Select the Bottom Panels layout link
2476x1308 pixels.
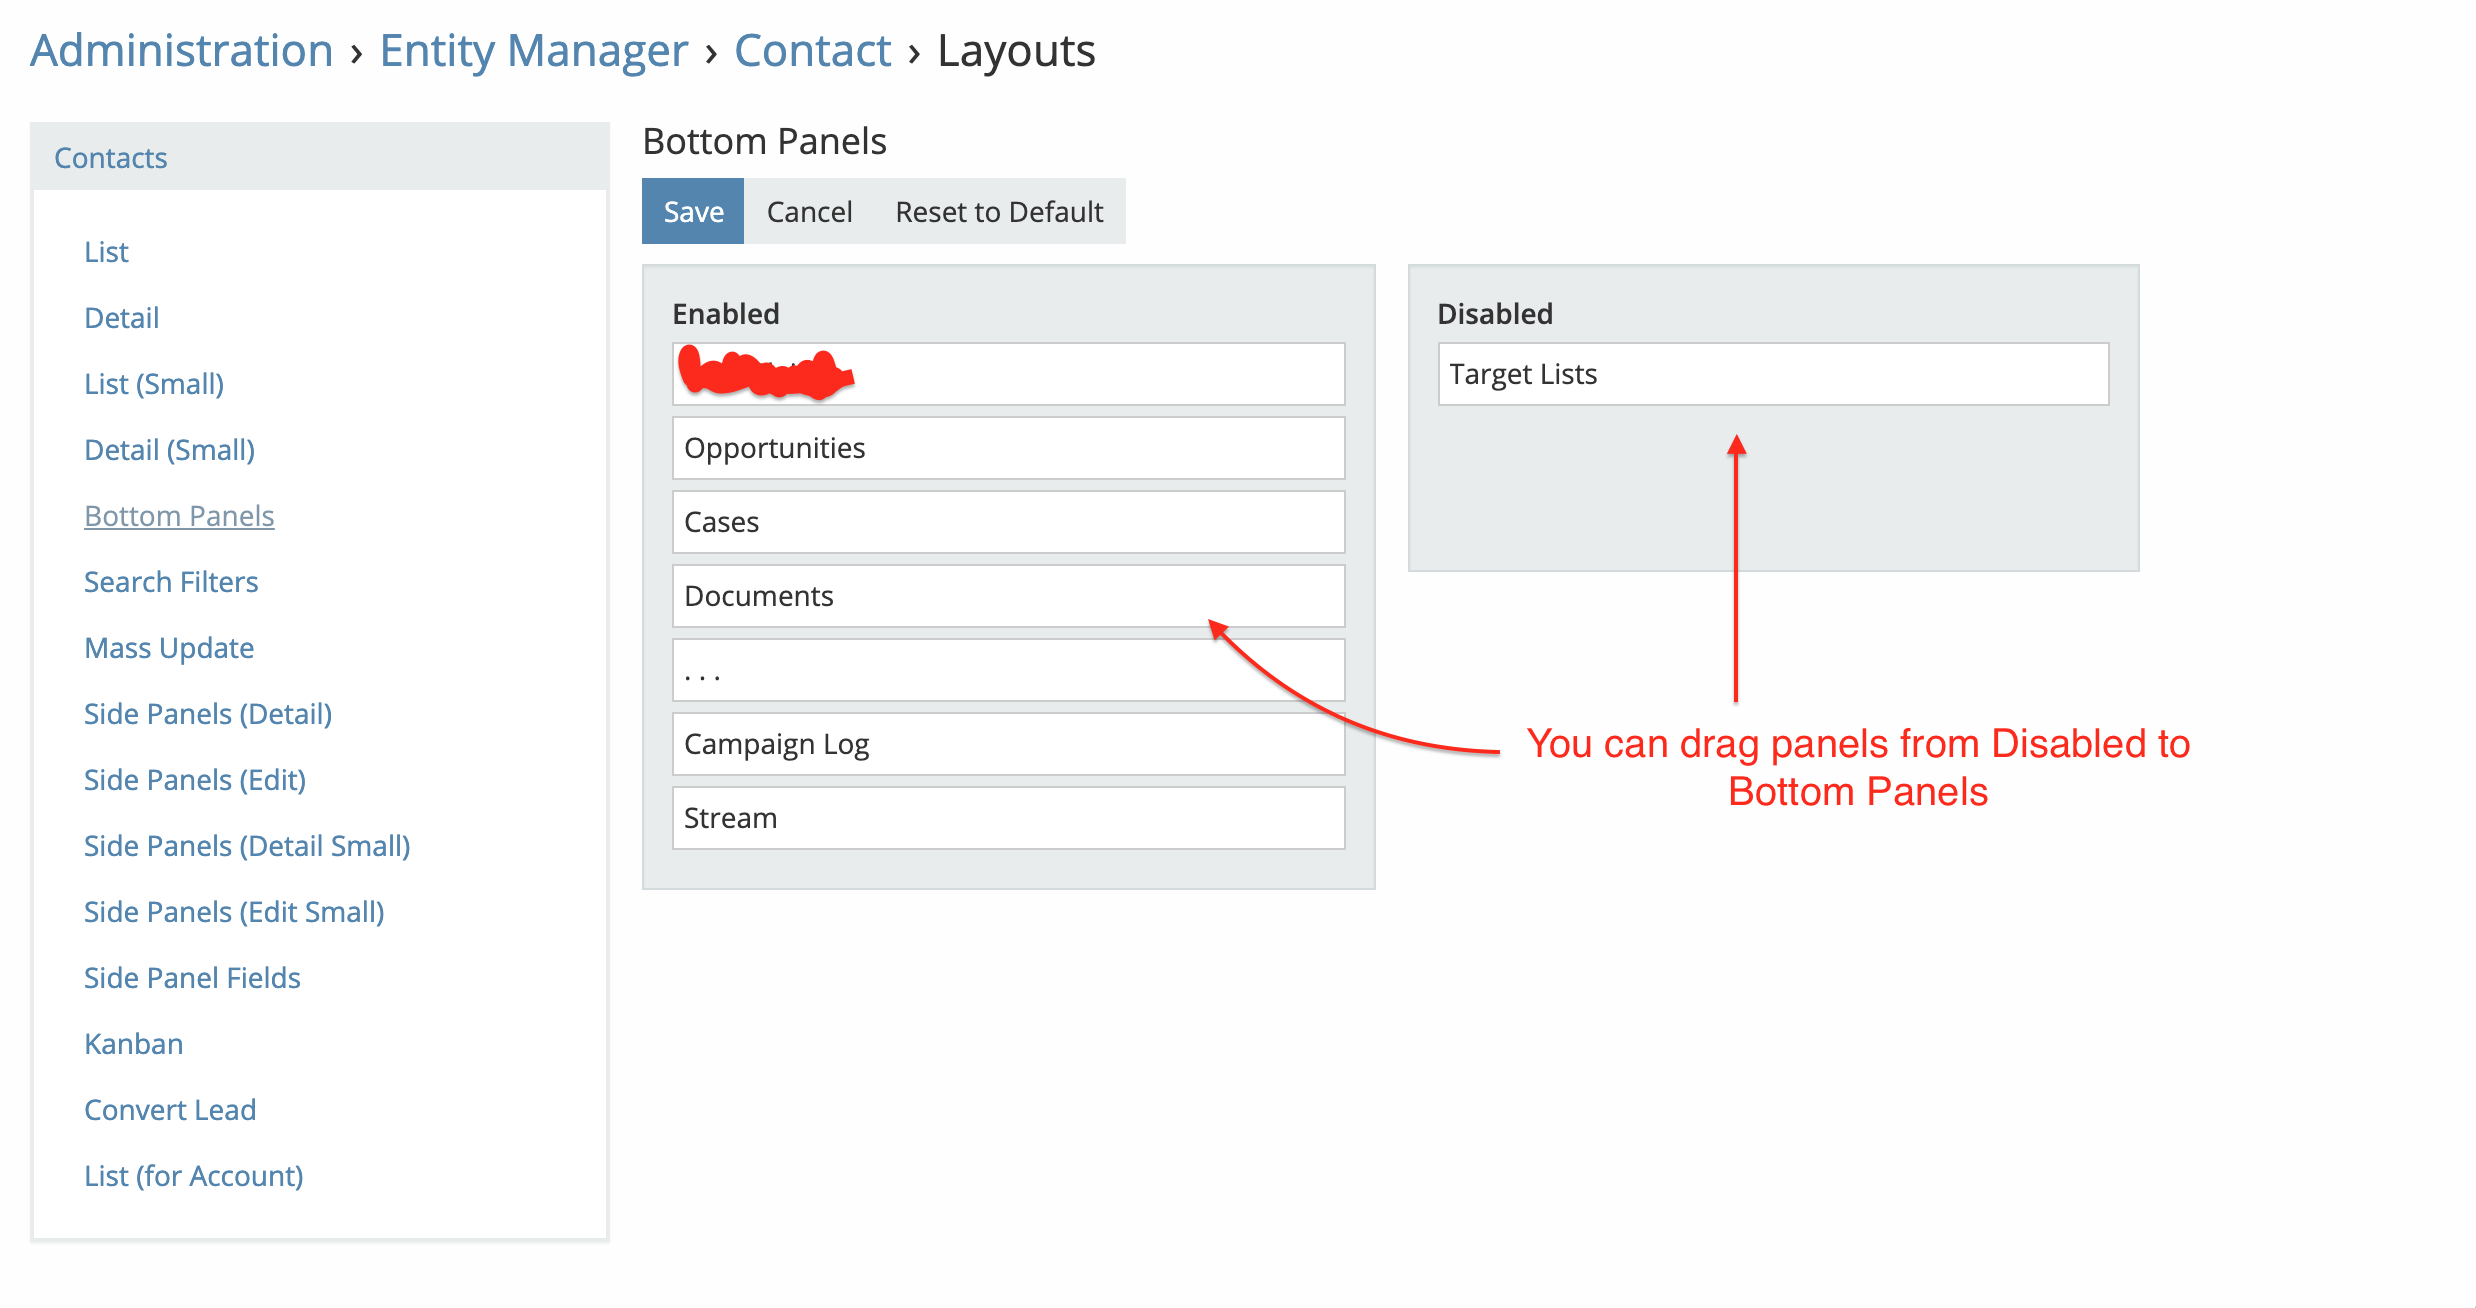pyautogui.click(x=179, y=516)
